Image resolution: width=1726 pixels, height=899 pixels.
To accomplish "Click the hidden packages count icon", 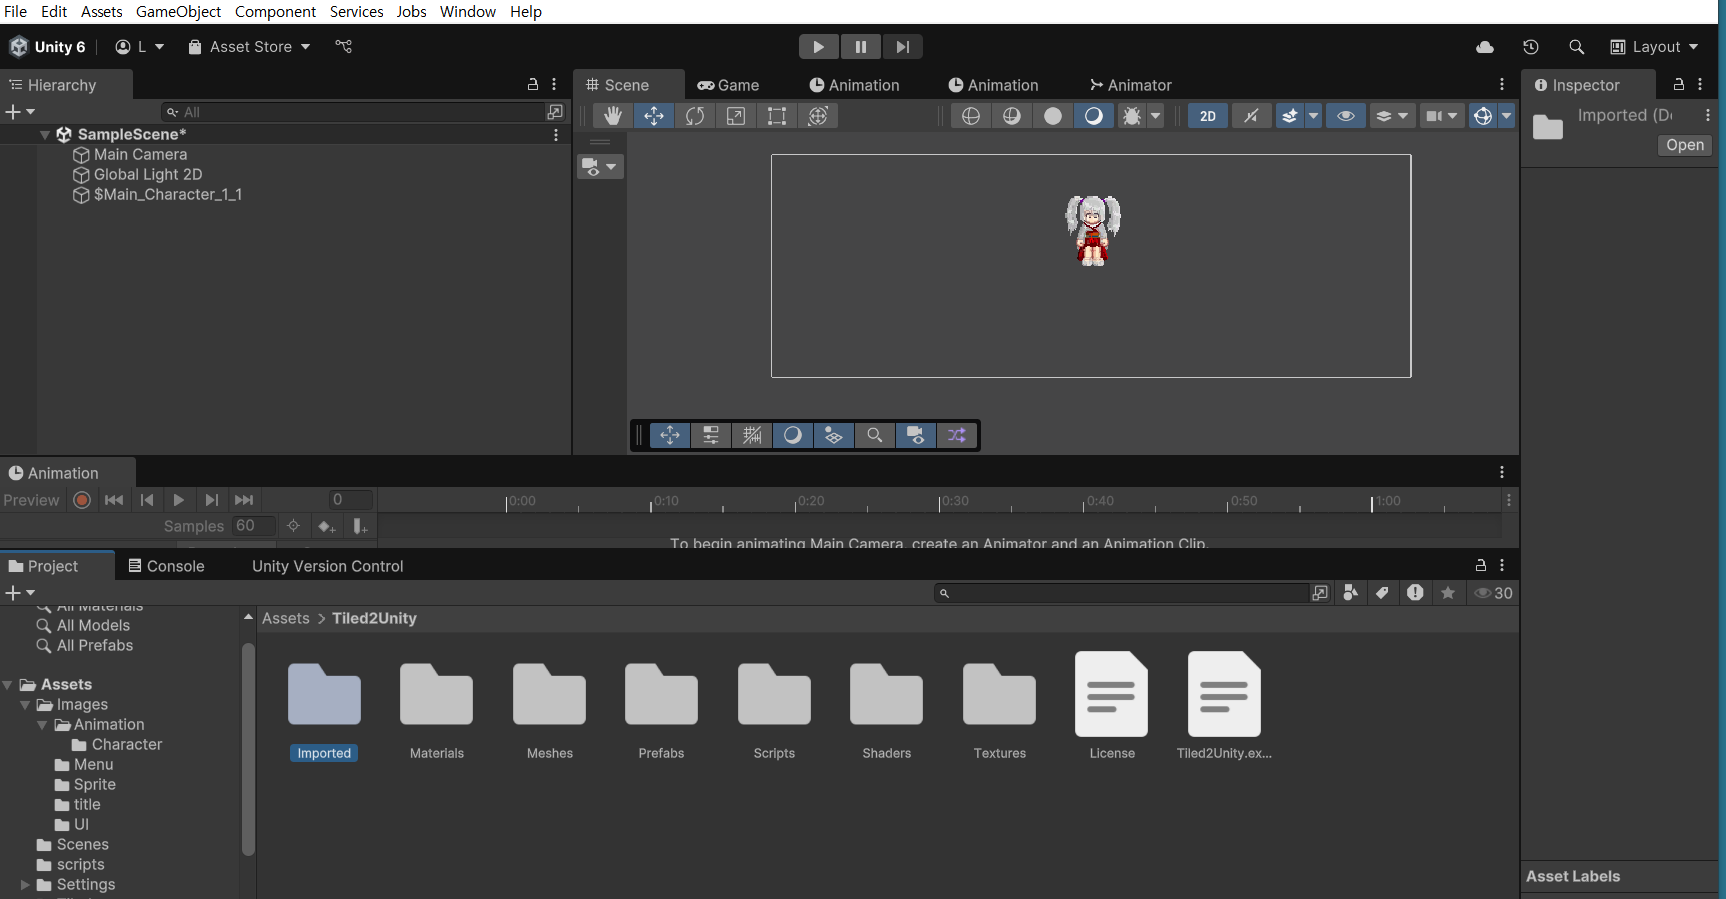I will tap(1493, 593).
